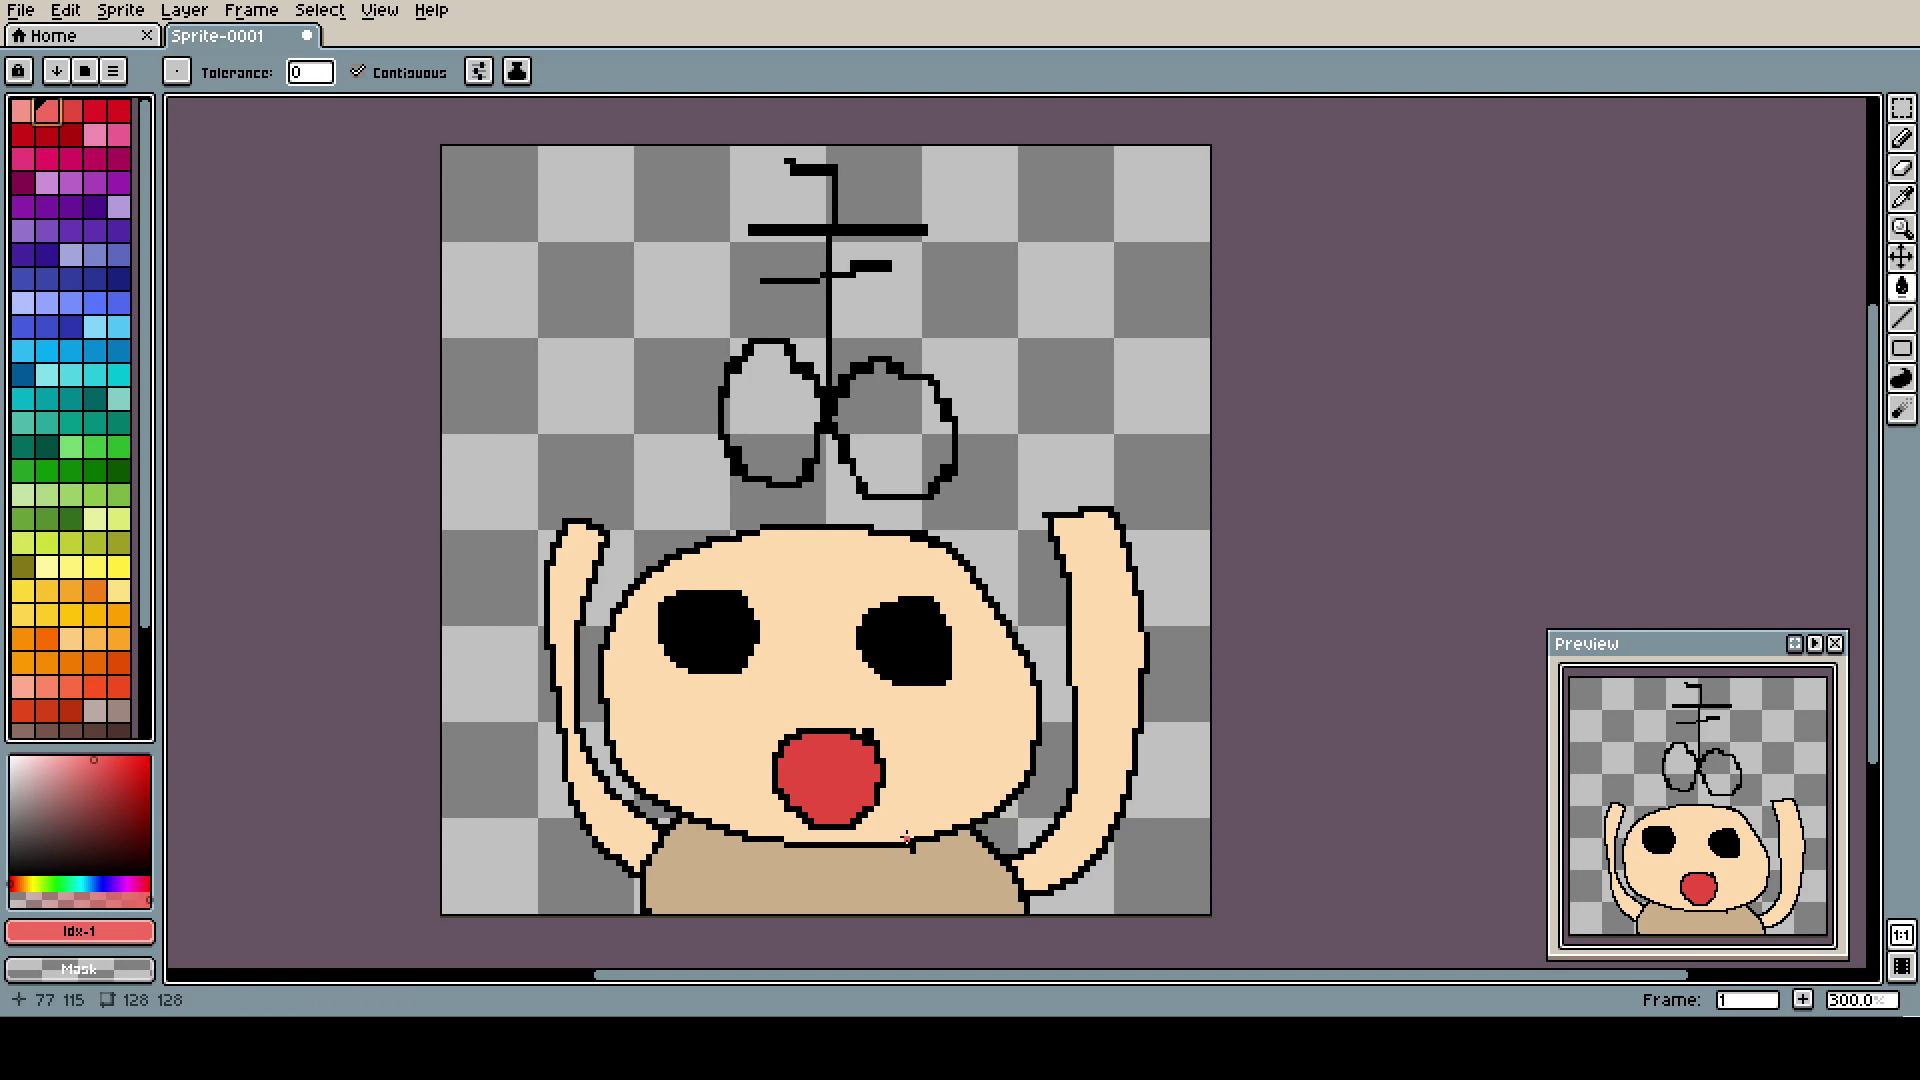This screenshot has height=1080, width=1920.
Task: Click the zoom percentage 300.0 field
Action: point(1861,1000)
